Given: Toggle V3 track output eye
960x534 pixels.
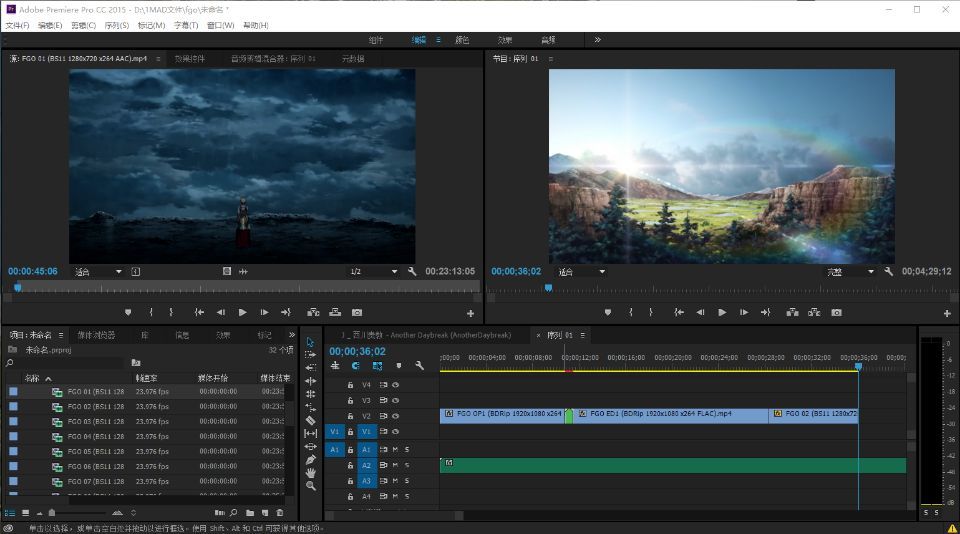Looking at the screenshot, I should (x=396, y=400).
